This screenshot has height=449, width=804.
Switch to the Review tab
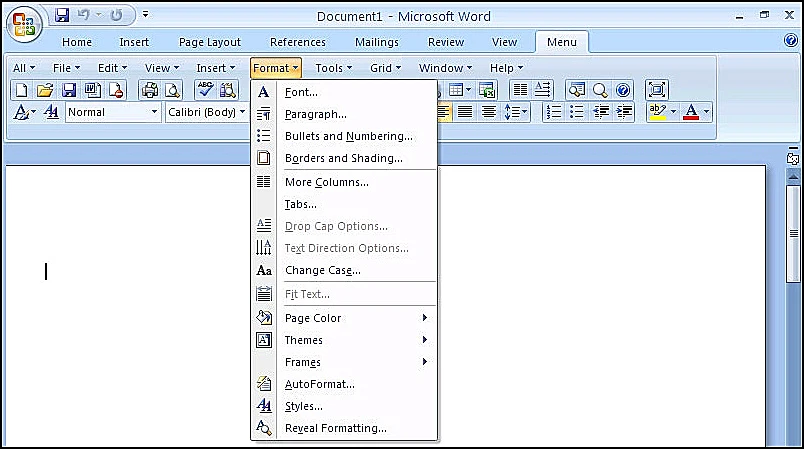coord(446,42)
